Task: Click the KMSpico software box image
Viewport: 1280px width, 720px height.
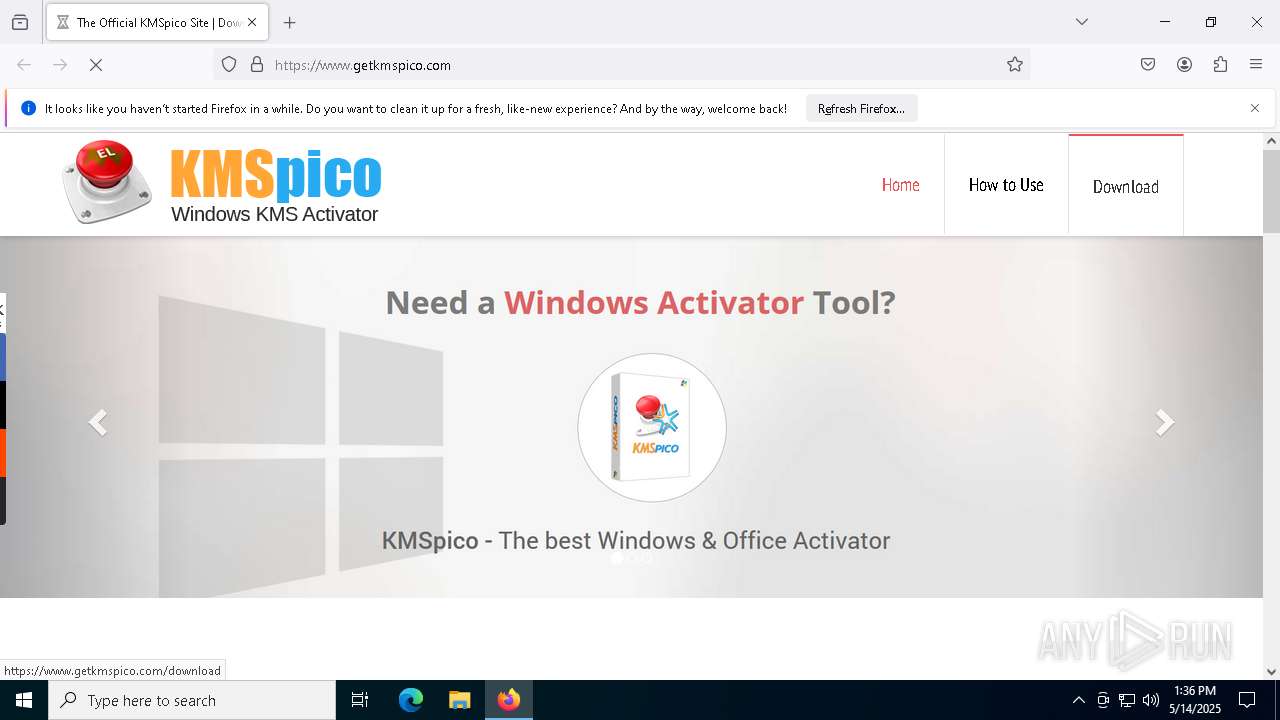Action: tap(652, 427)
